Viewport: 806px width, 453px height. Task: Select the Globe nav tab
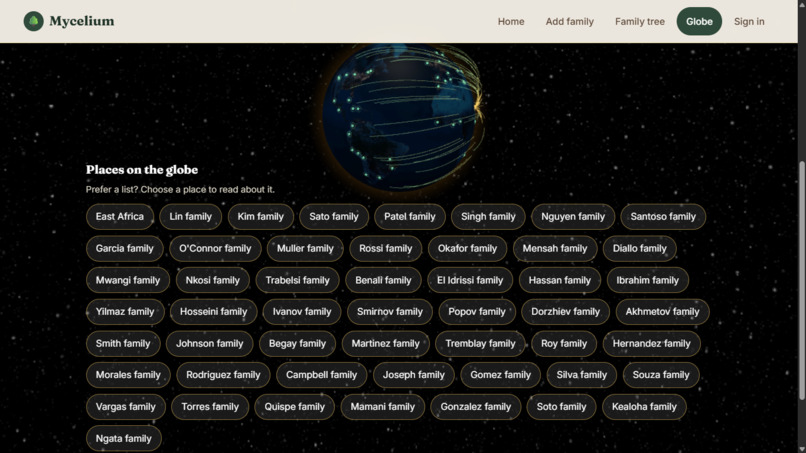699,22
